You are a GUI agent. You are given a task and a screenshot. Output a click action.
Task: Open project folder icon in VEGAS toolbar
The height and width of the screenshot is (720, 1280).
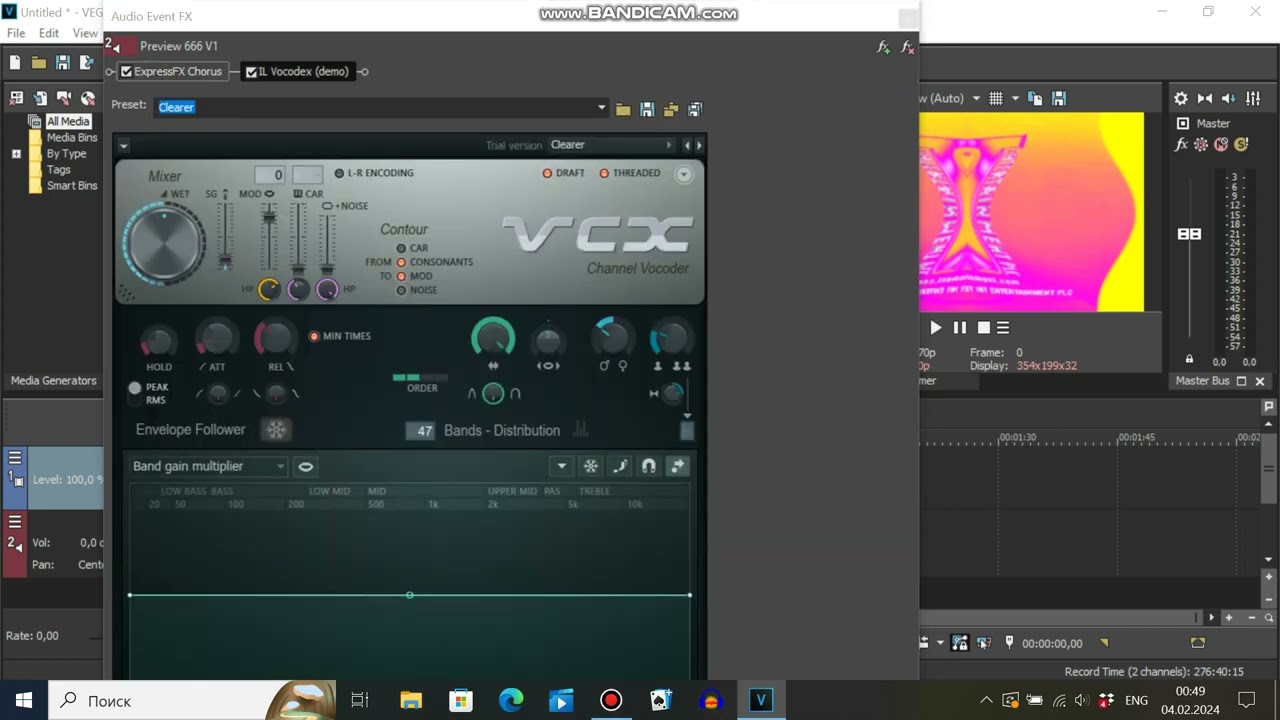[x=39, y=62]
